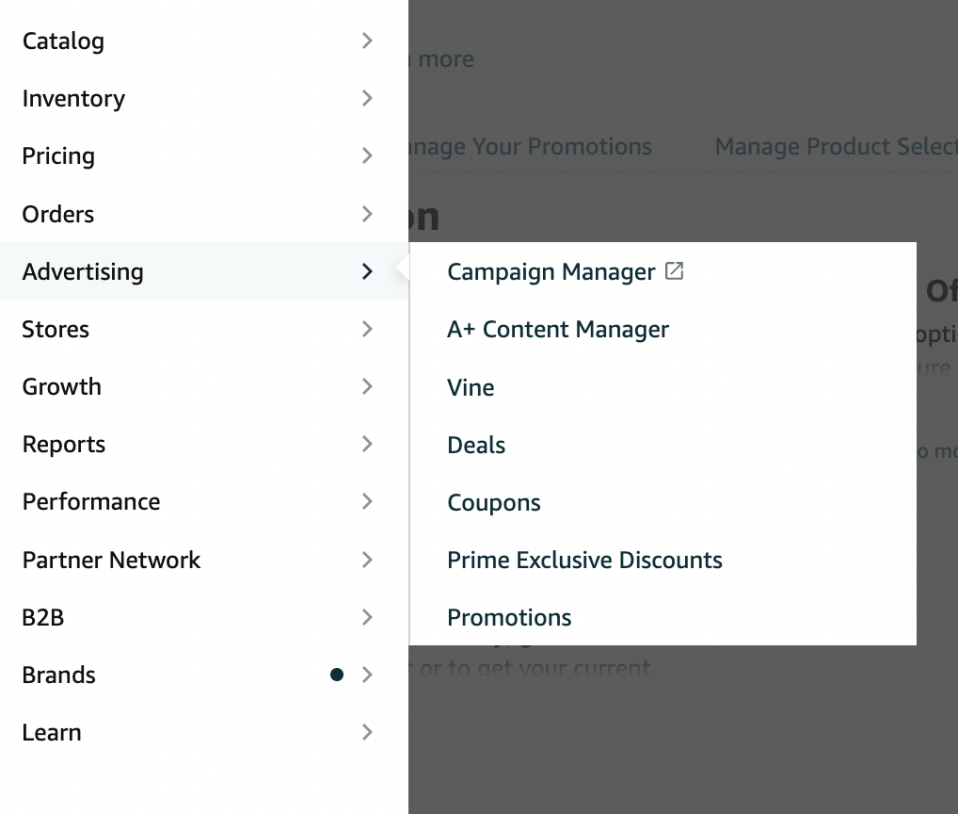
Task: Select Partner Network in the sidebar
Action: pyautogui.click(x=111, y=560)
